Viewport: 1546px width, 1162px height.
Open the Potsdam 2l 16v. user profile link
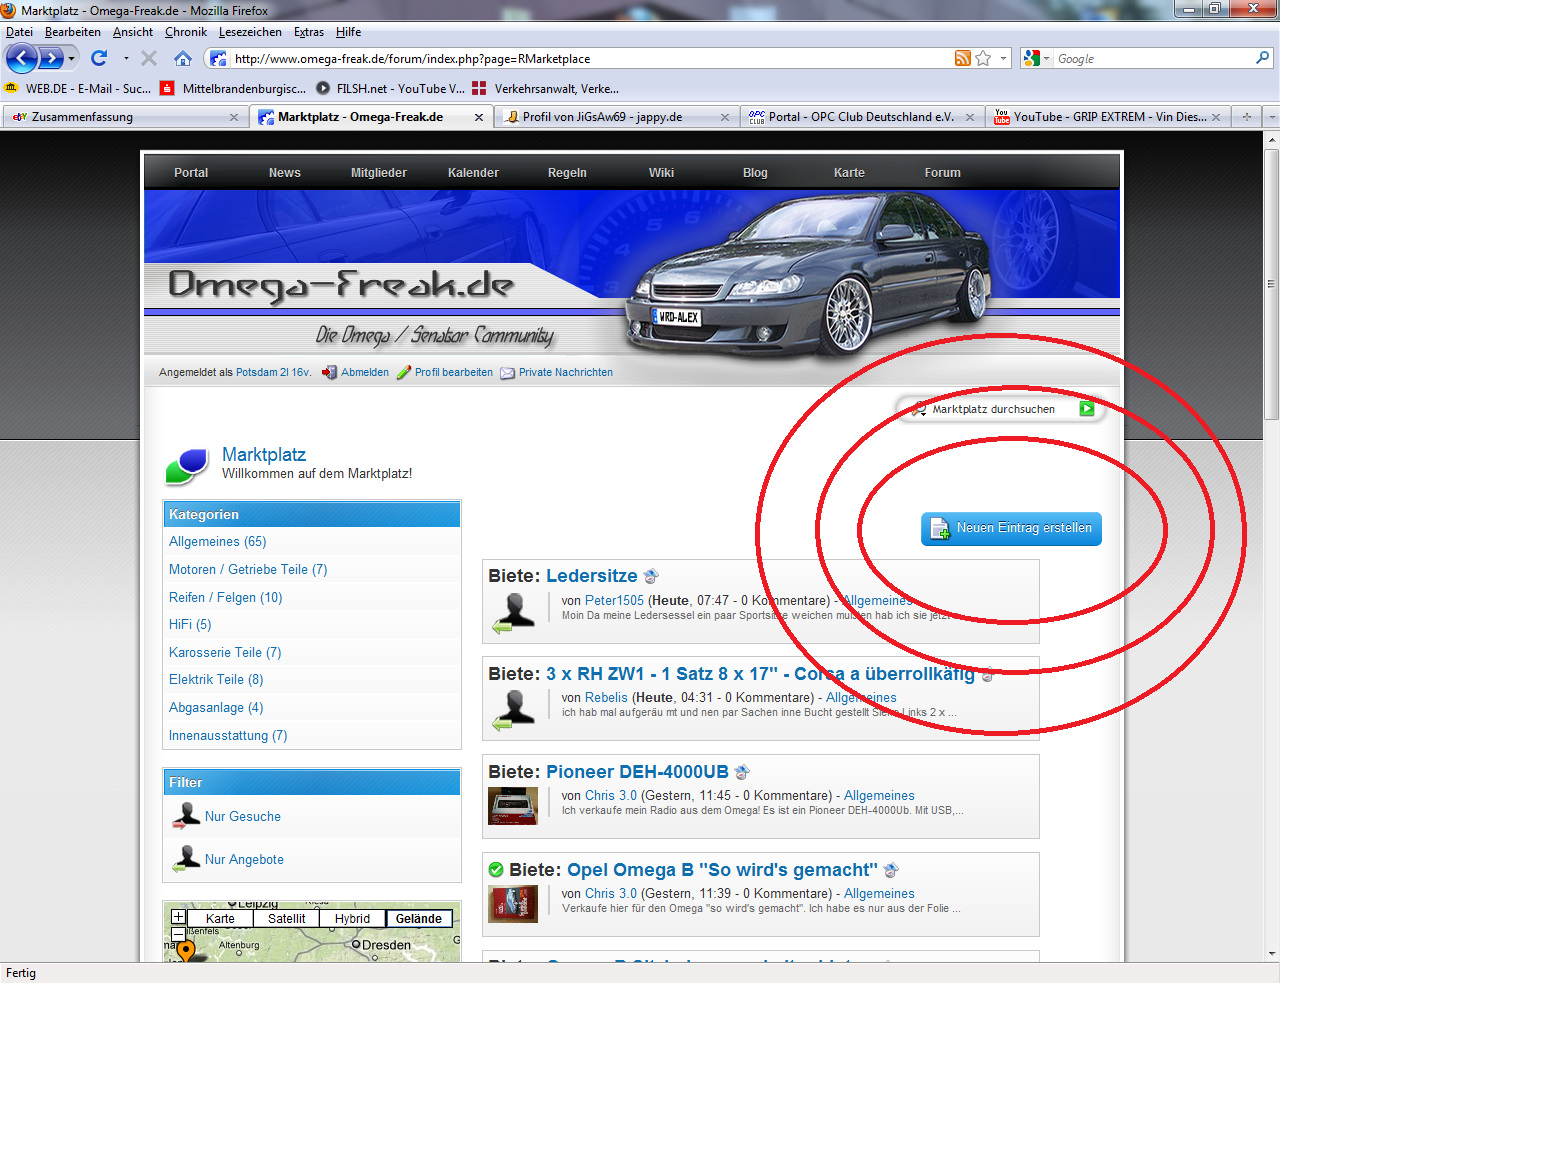pos(272,372)
